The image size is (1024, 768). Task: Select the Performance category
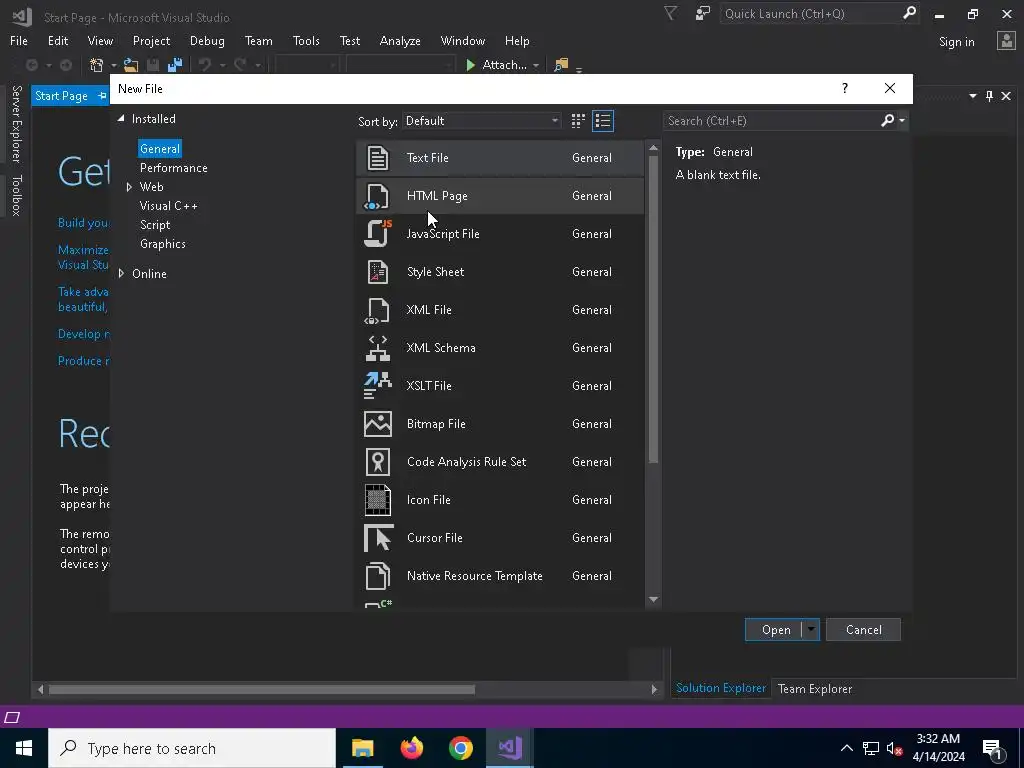tap(173, 168)
